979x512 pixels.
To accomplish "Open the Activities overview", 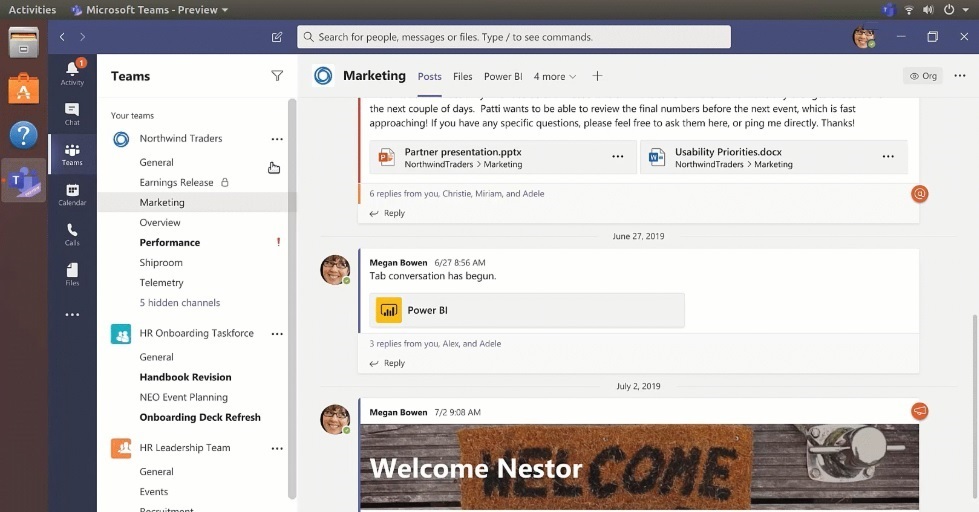I will [x=32, y=9].
